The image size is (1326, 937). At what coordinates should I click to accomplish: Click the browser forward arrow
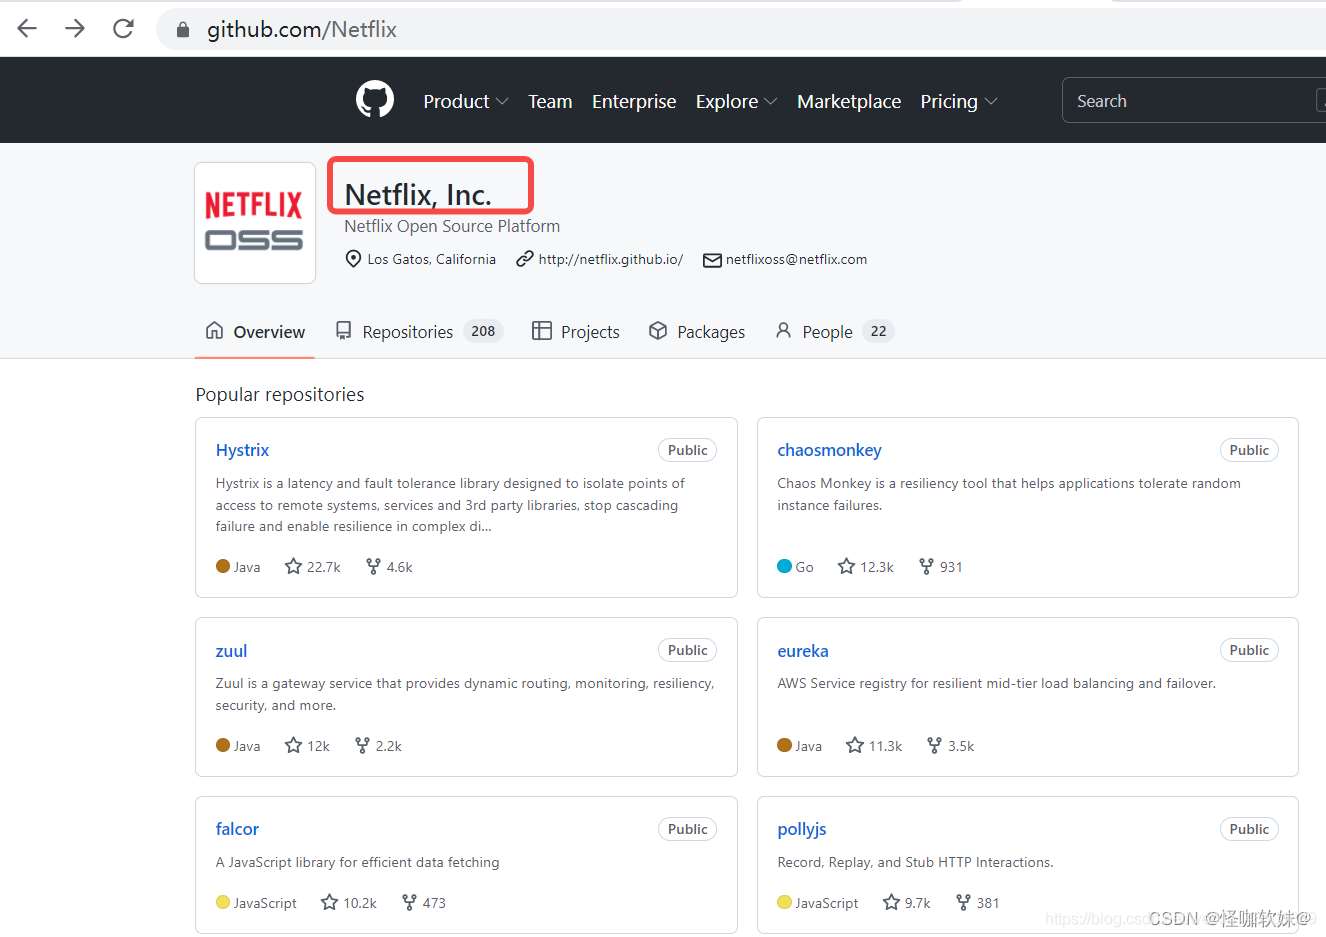coord(75,29)
